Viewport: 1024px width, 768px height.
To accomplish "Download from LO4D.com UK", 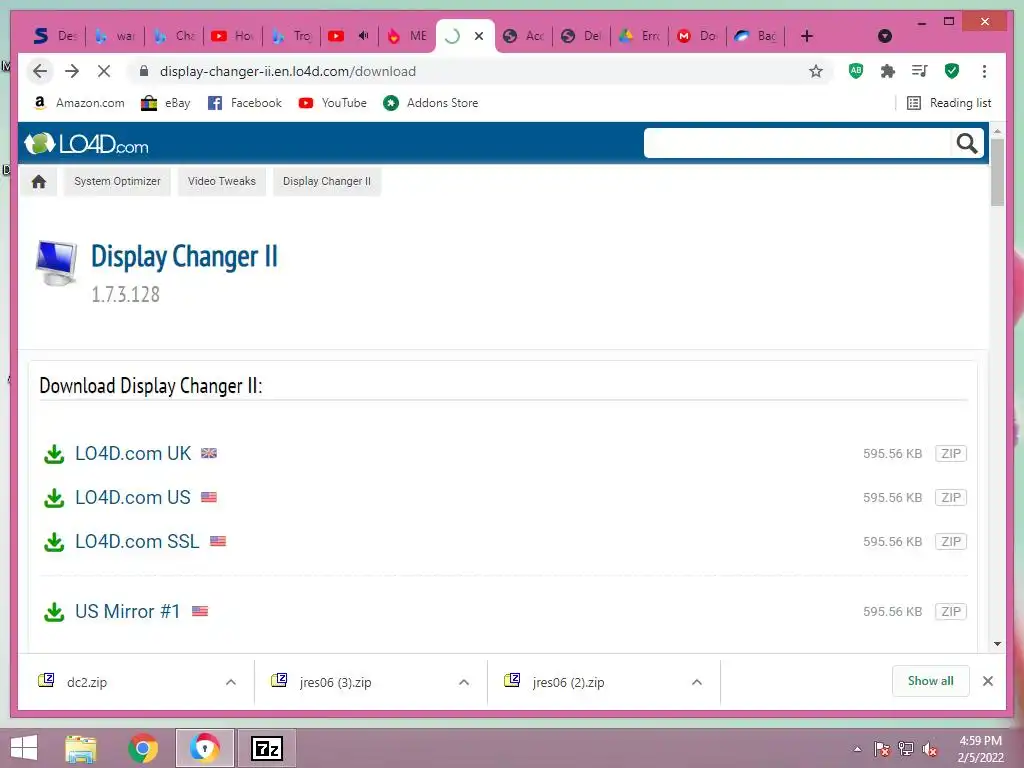I will (x=133, y=453).
